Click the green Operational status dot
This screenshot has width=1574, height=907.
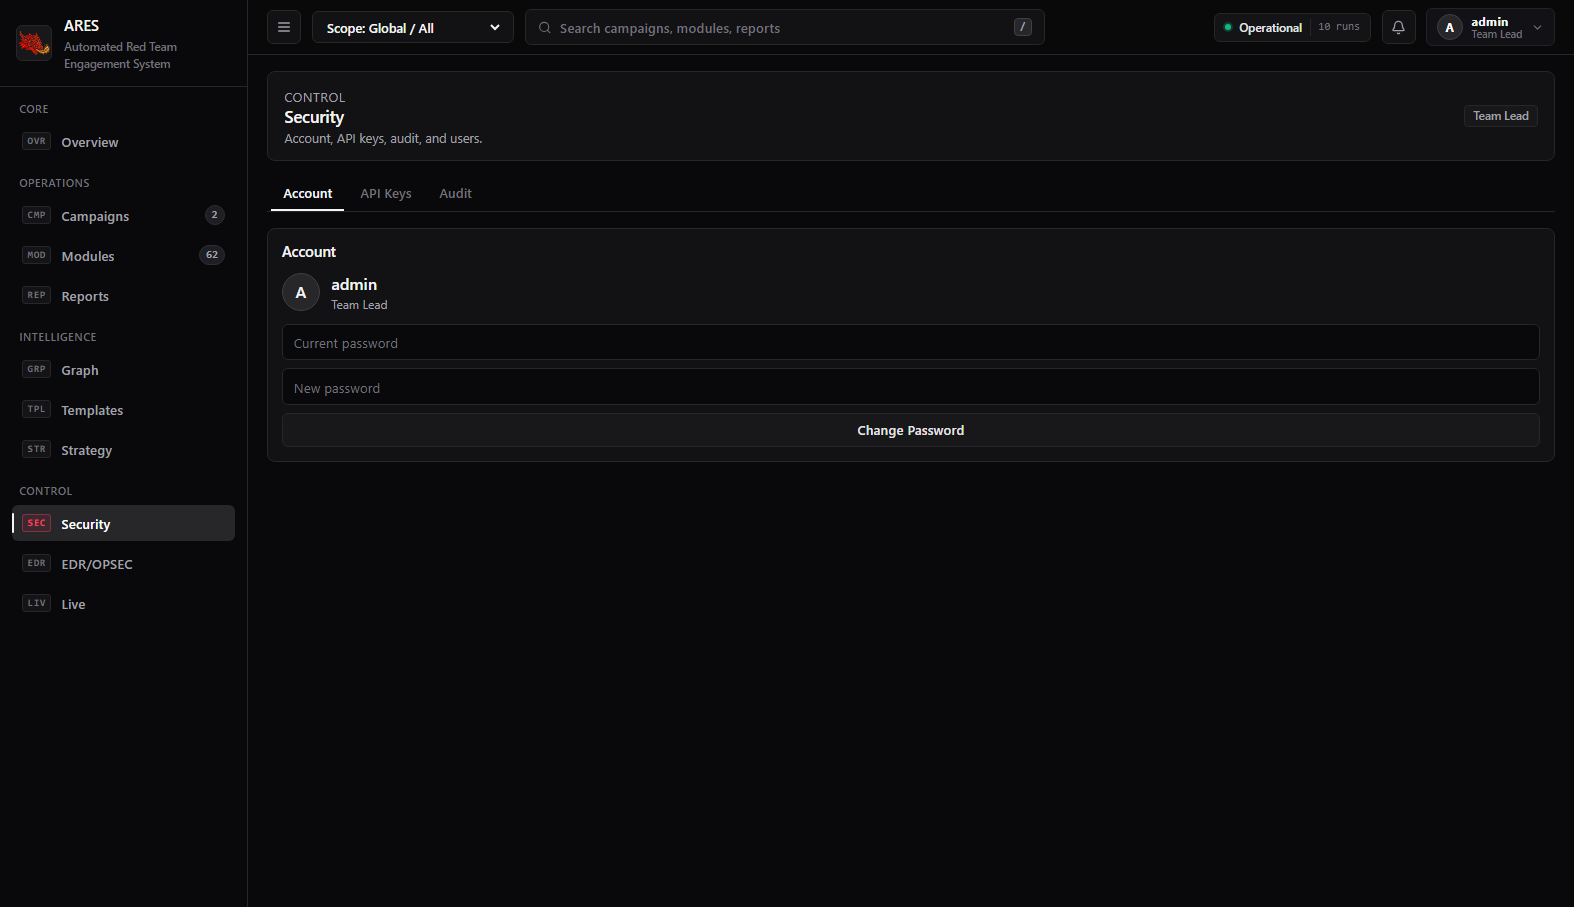(1228, 27)
